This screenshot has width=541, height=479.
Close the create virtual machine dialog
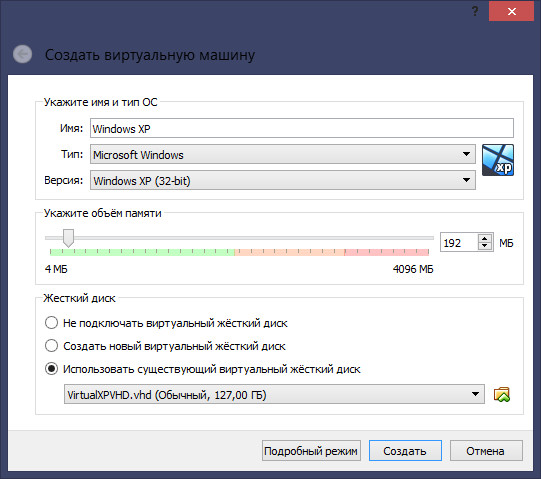(x=511, y=11)
